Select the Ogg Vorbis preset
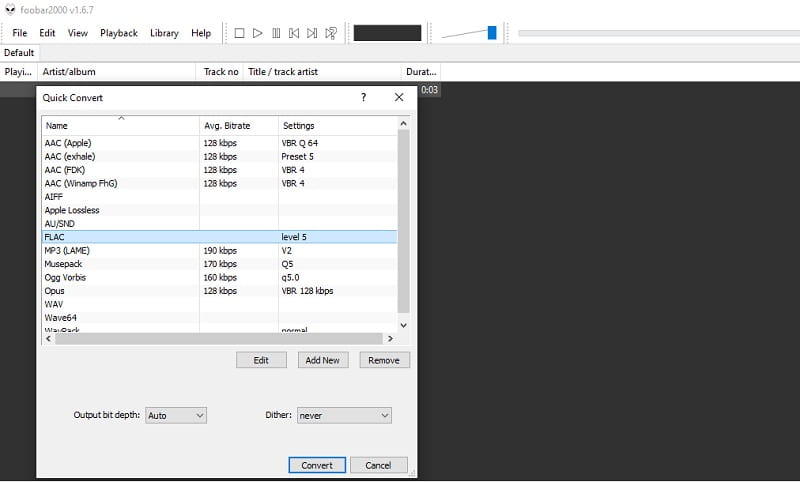 (219, 277)
